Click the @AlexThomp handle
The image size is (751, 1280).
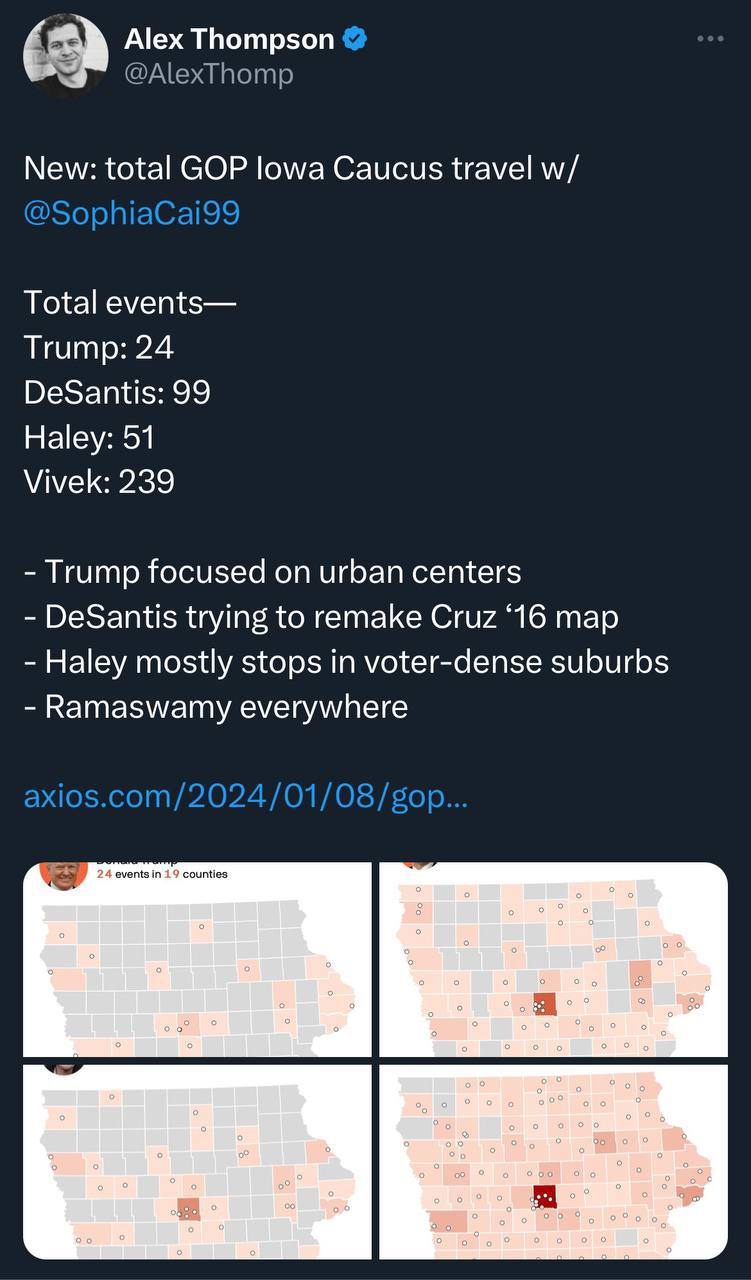tap(208, 75)
